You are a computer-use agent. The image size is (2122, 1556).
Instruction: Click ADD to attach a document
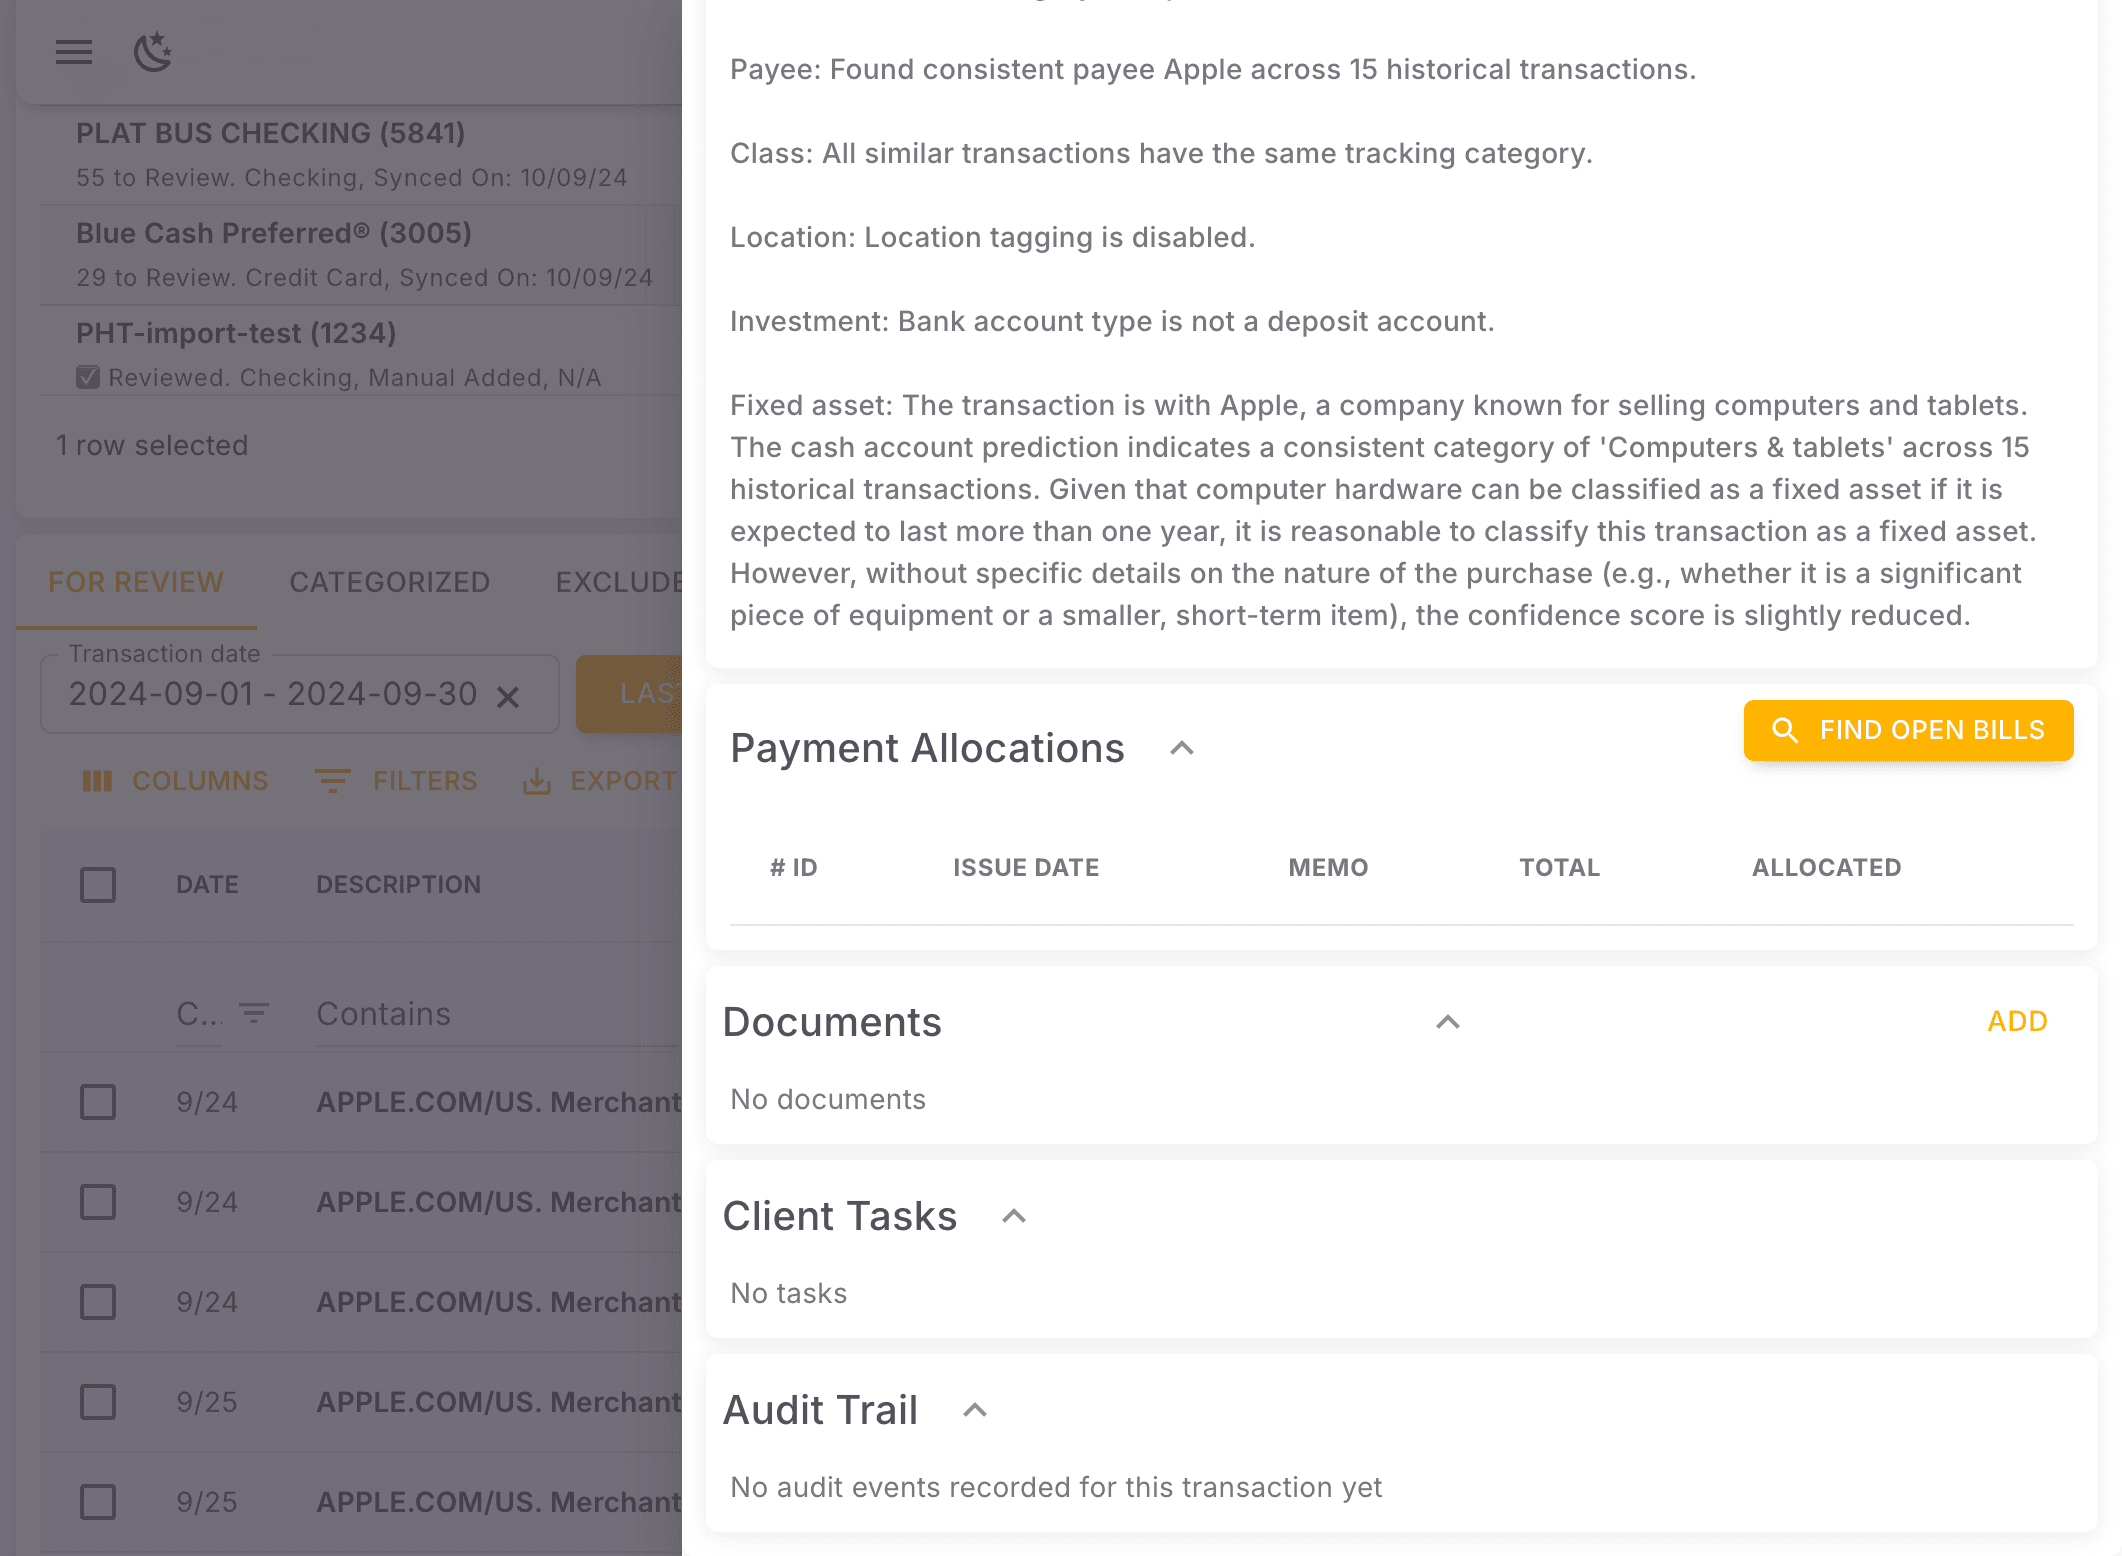coord(2016,1021)
